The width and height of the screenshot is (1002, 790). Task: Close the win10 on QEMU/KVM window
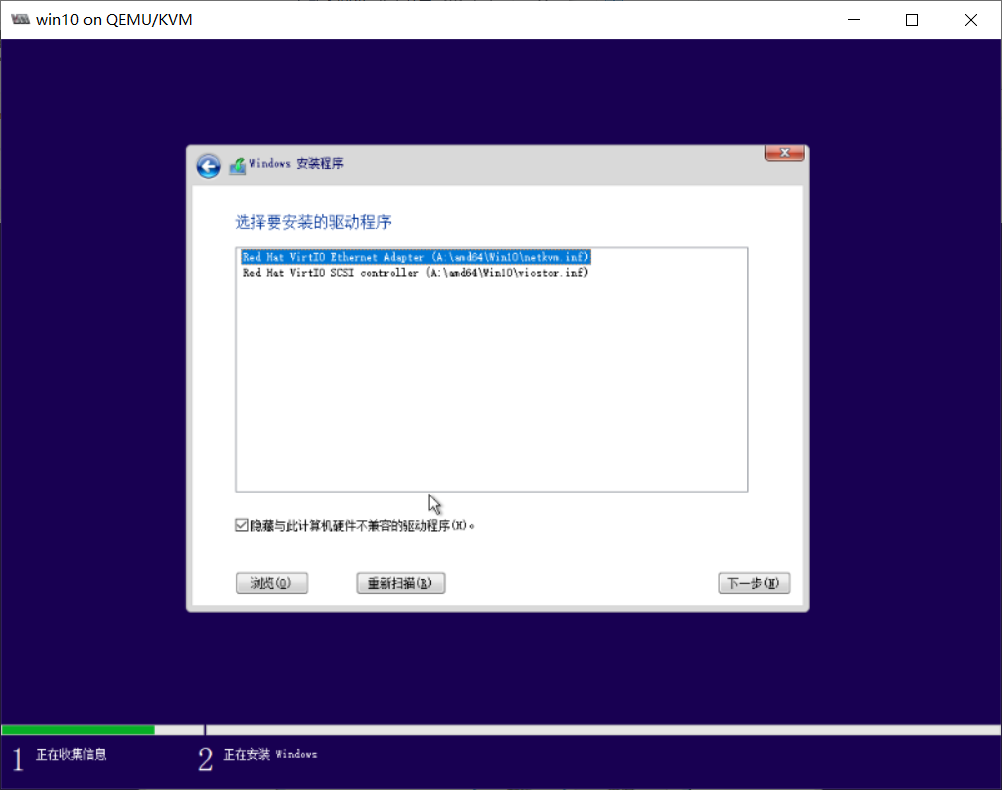pyautogui.click(x=971, y=20)
